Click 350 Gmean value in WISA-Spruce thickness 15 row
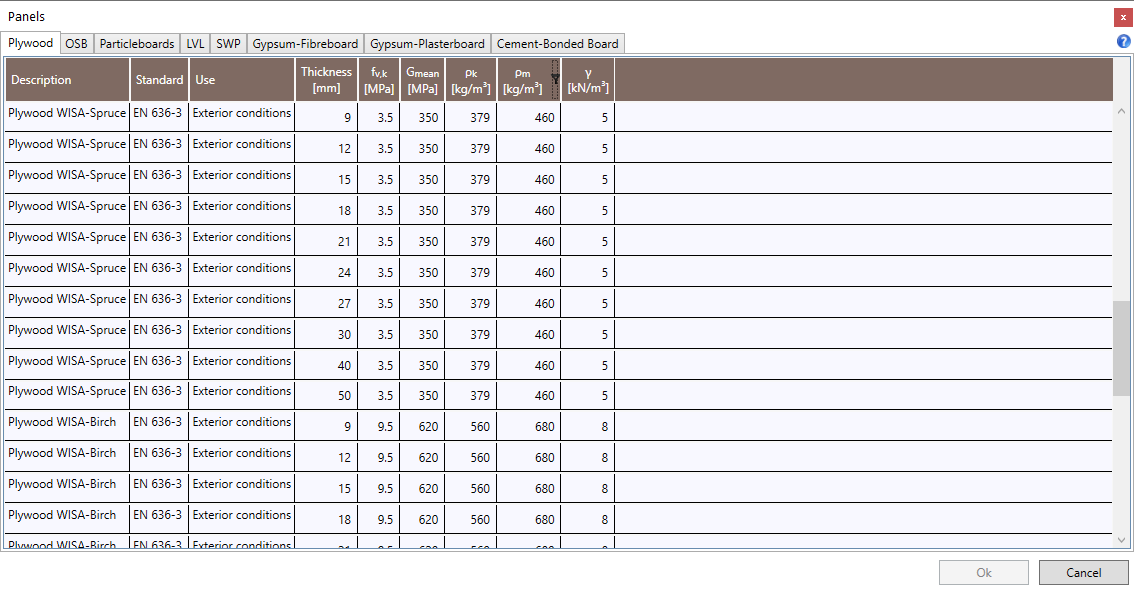The height and width of the screenshot is (592, 1134). tap(428, 179)
